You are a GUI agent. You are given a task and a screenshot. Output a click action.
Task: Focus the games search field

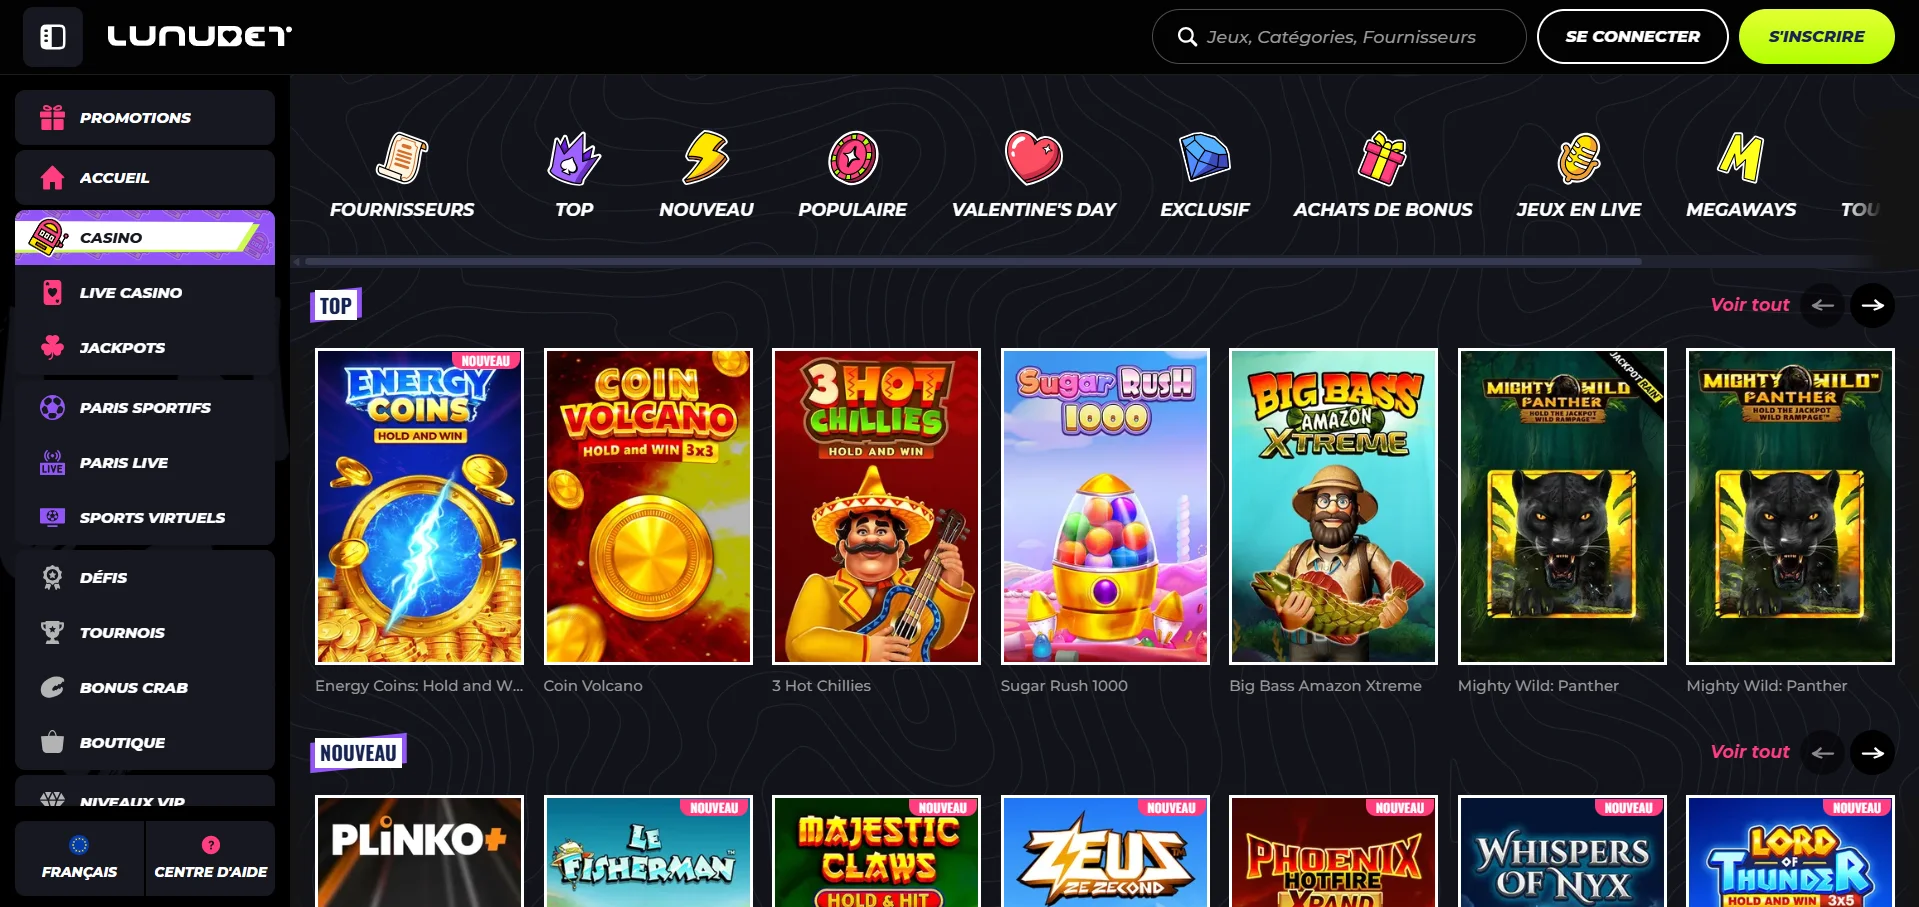point(1339,37)
